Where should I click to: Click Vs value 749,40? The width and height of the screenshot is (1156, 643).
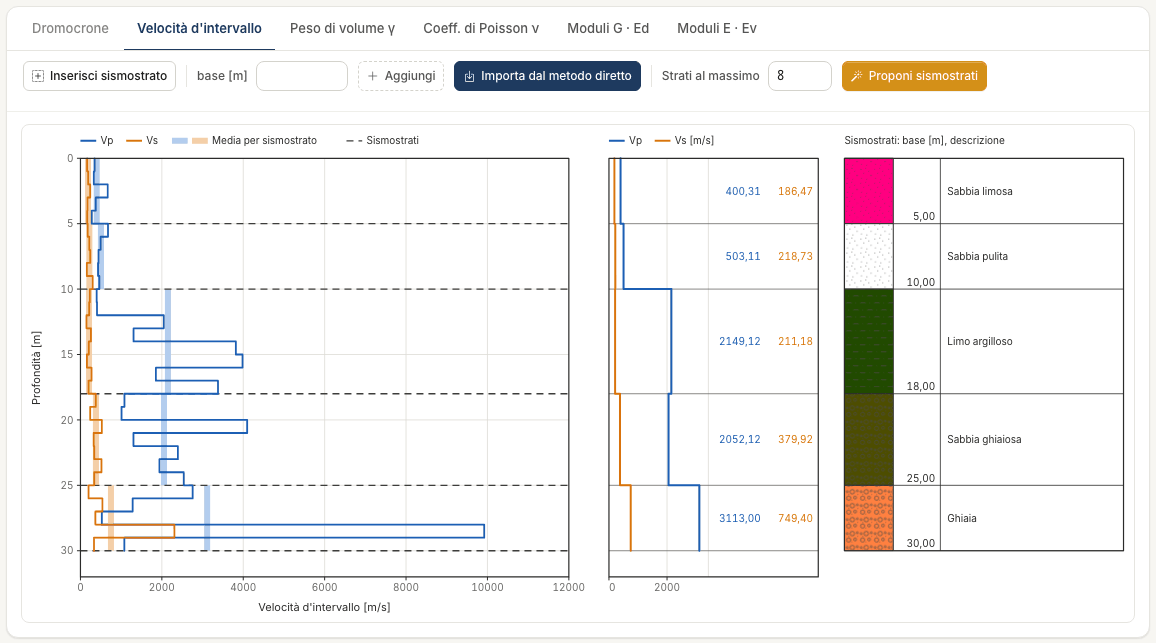pos(795,518)
